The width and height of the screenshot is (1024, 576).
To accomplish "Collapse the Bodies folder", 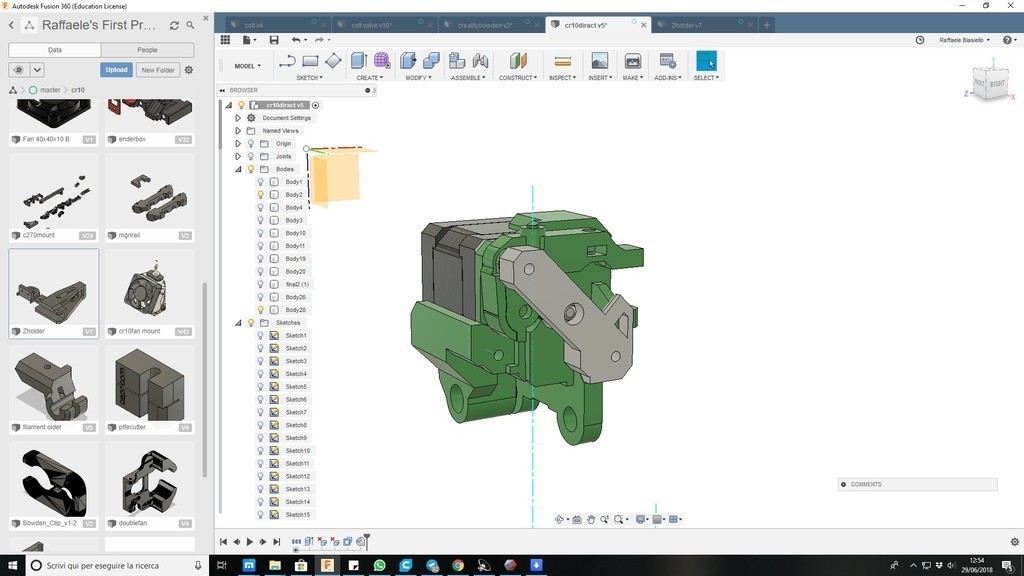I will pyautogui.click(x=238, y=169).
